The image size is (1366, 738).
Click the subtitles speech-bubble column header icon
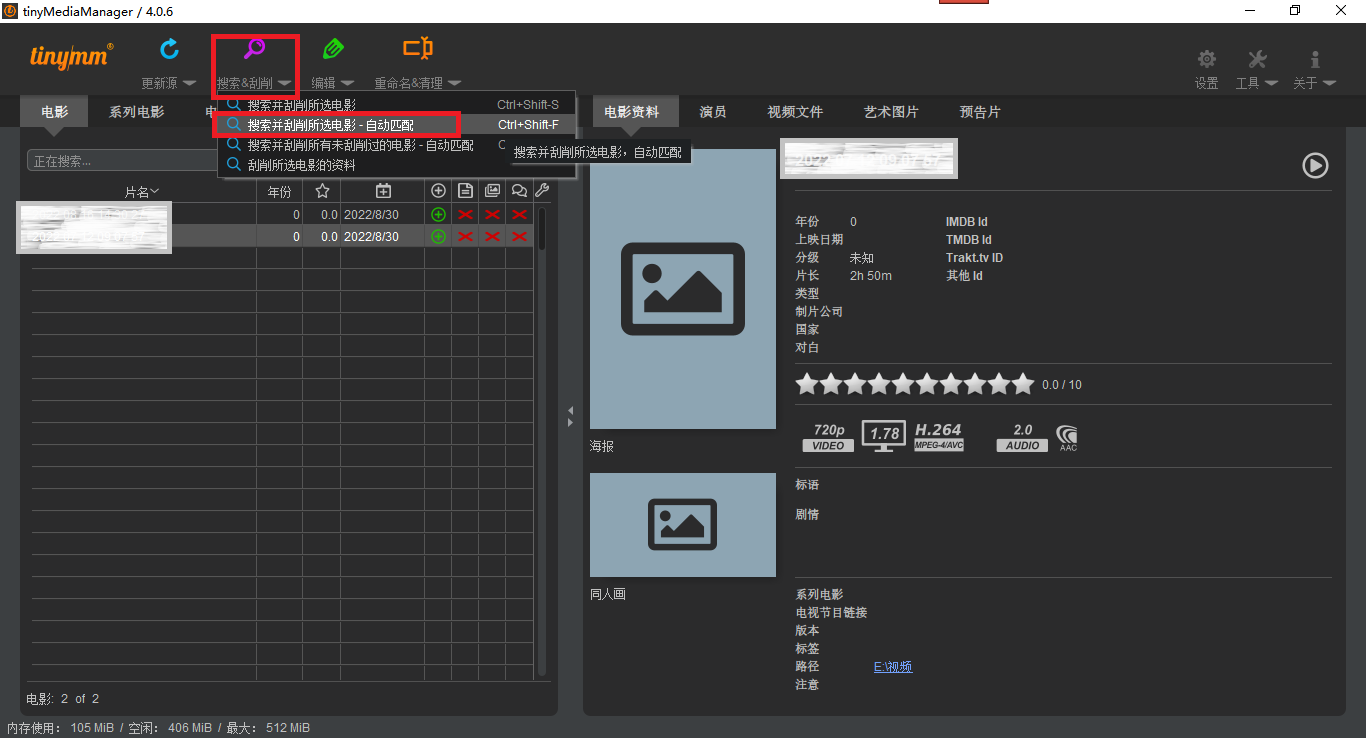point(519,190)
